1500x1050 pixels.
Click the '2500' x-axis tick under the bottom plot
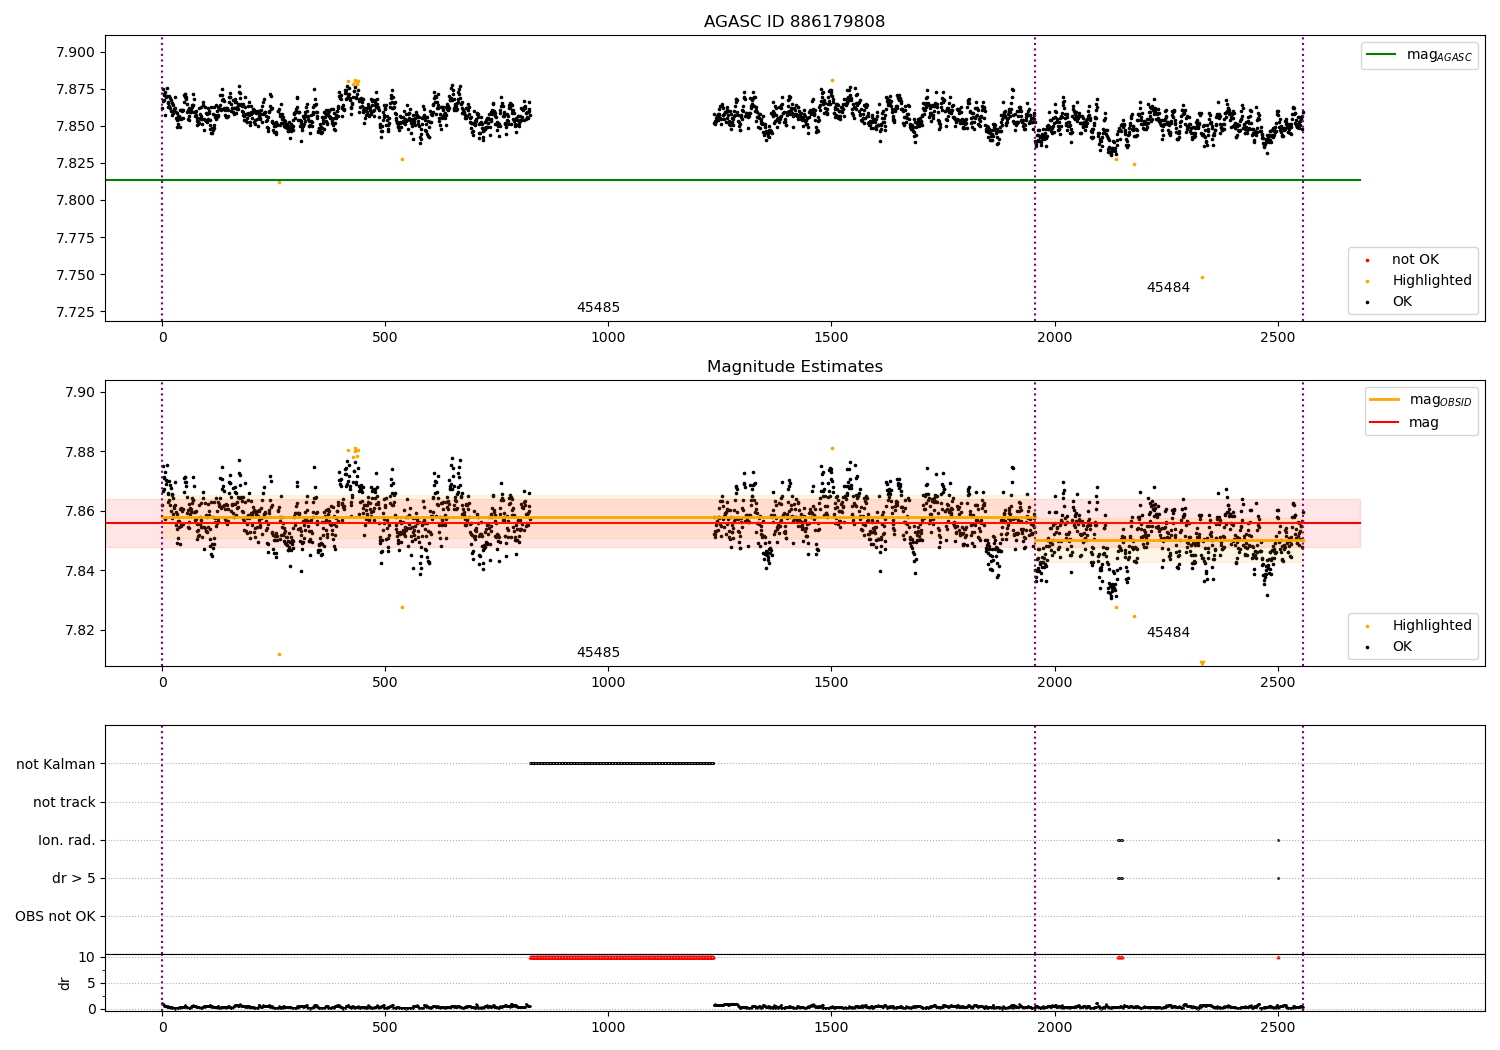(1277, 1027)
